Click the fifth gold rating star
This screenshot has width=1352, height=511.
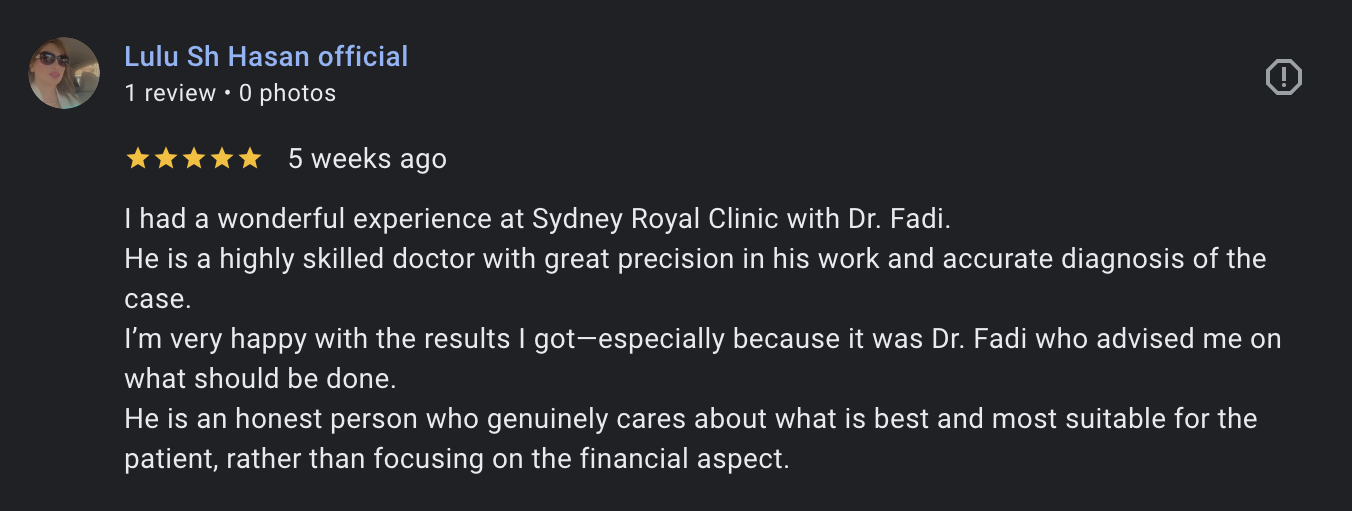pos(250,158)
